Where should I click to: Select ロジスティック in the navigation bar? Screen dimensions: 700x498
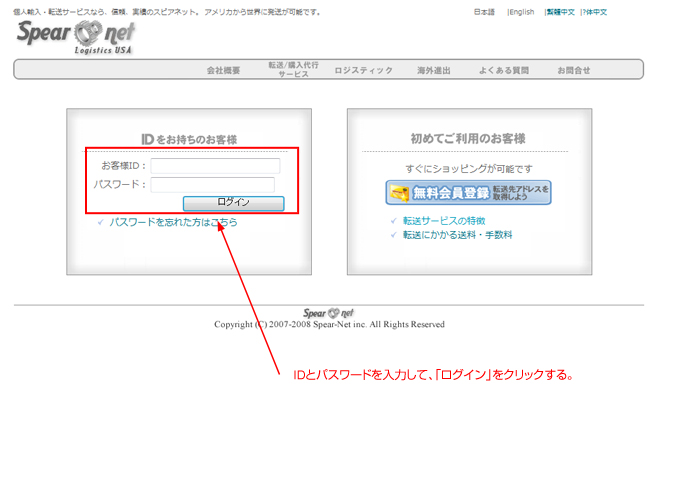[x=363, y=70]
